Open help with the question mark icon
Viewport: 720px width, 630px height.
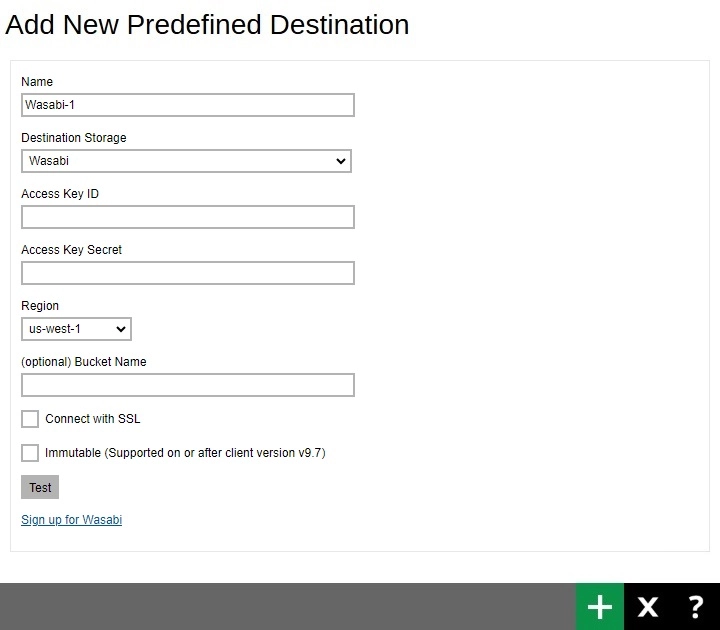point(696,606)
